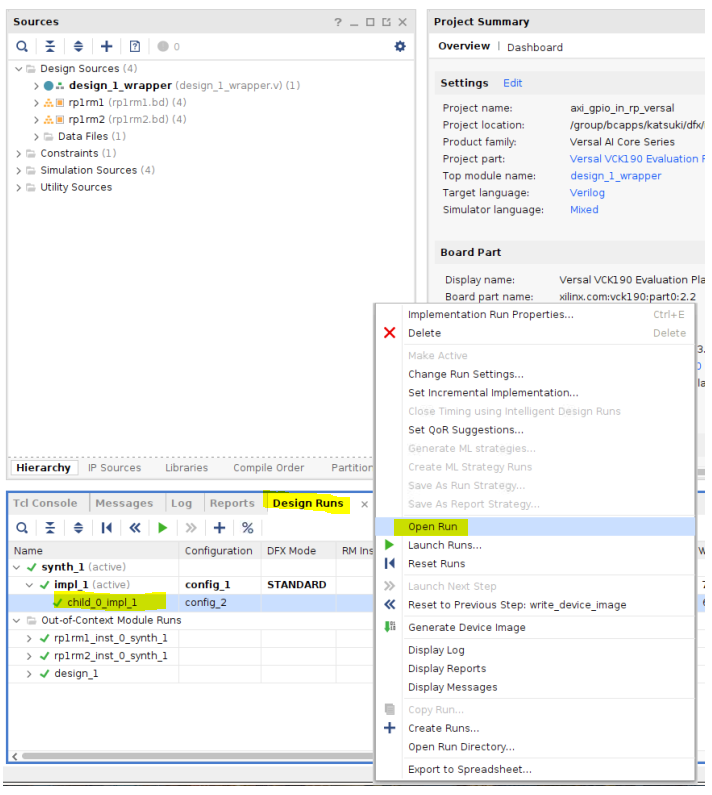Open Sources panel settings gear
Viewport: 712px width, 795px height.
tap(400, 47)
